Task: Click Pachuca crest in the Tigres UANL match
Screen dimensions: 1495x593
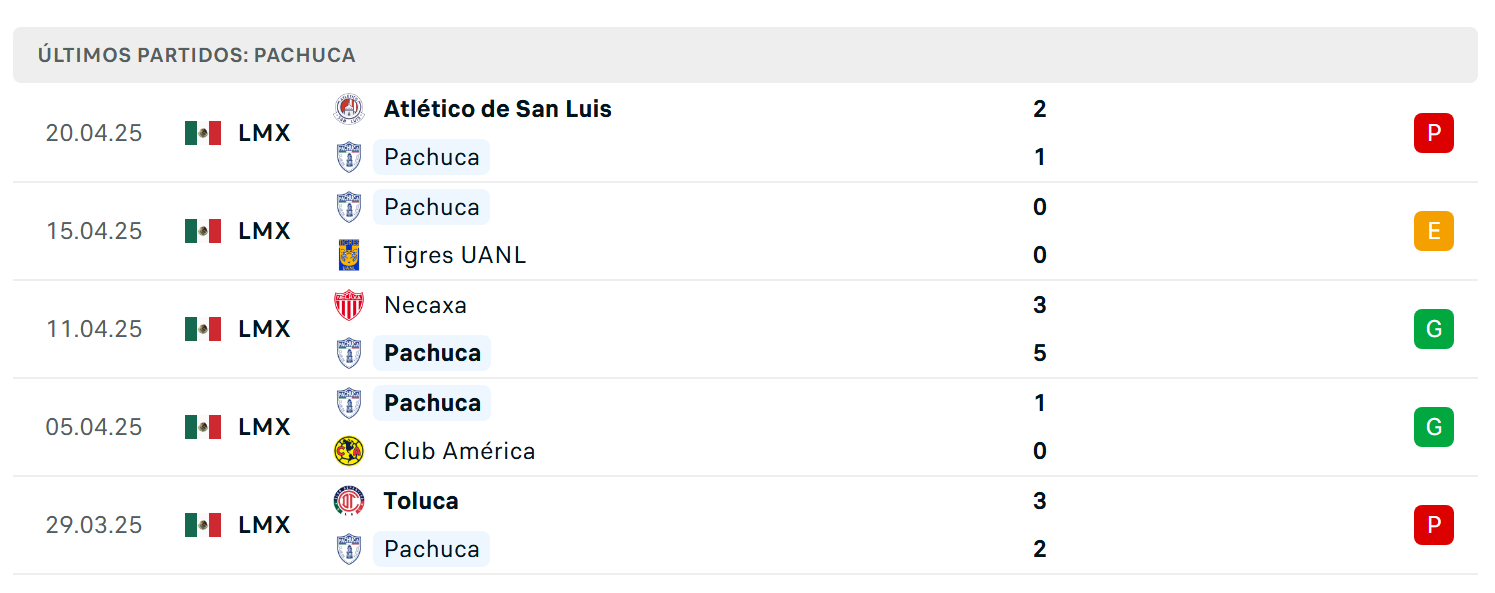Action: click(349, 207)
